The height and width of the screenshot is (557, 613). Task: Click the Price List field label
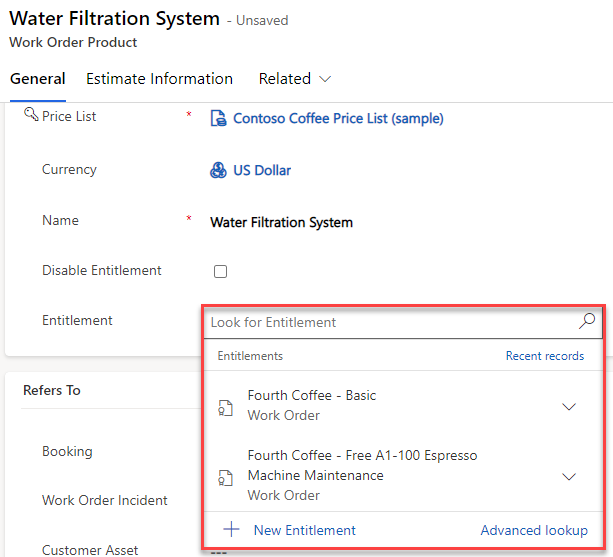point(69,116)
